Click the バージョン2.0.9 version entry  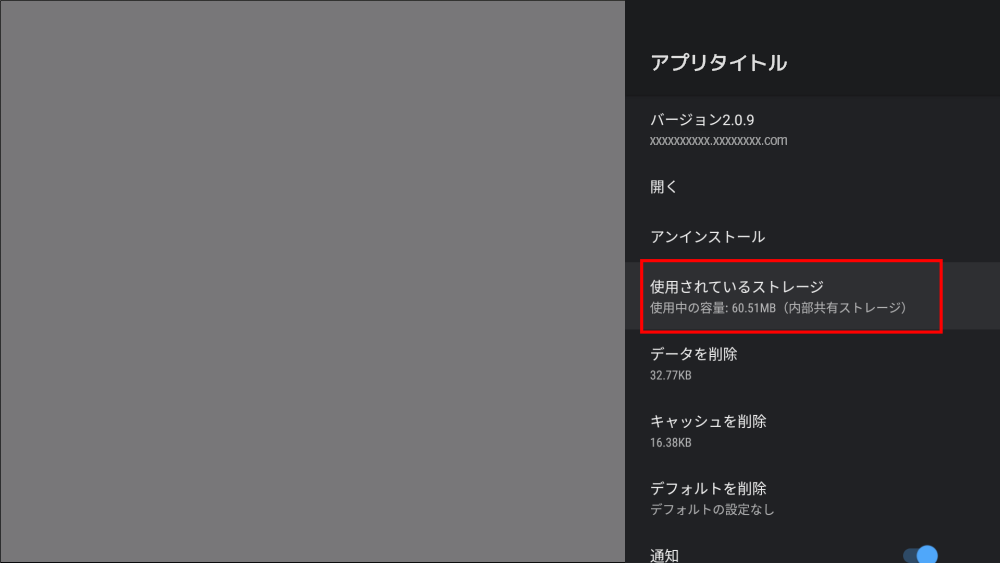(x=812, y=129)
